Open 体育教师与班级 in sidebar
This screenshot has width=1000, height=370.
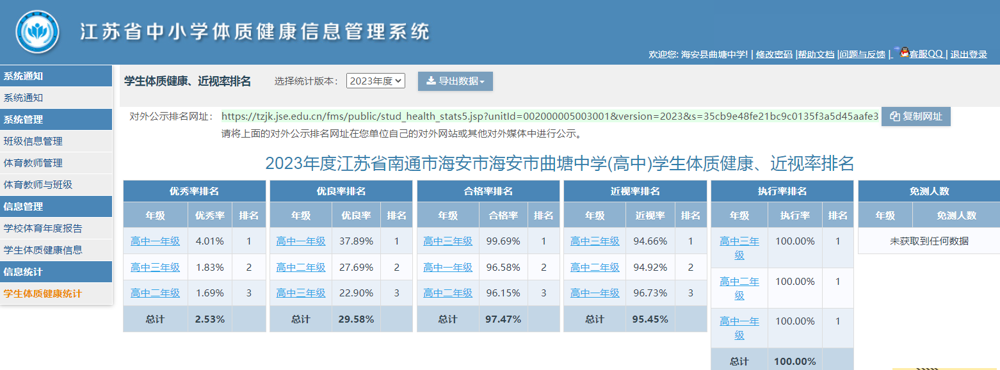[56, 185]
